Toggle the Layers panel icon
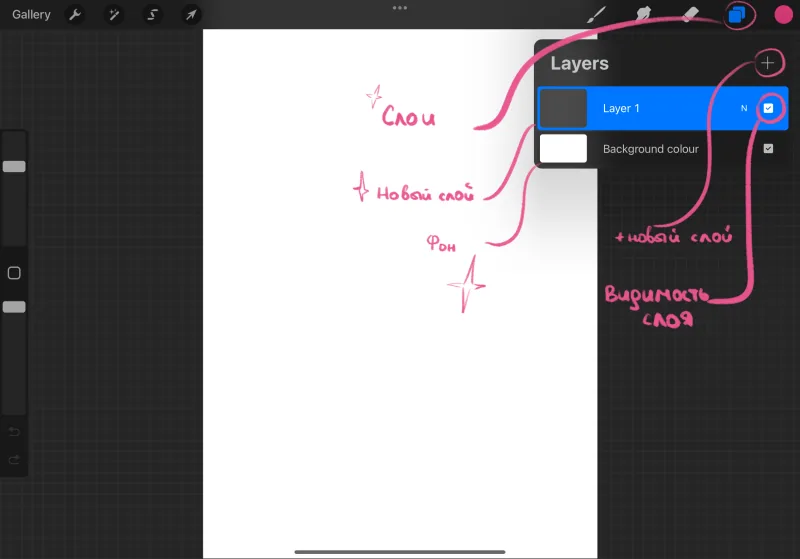The height and width of the screenshot is (559, 800). (737, 15)
